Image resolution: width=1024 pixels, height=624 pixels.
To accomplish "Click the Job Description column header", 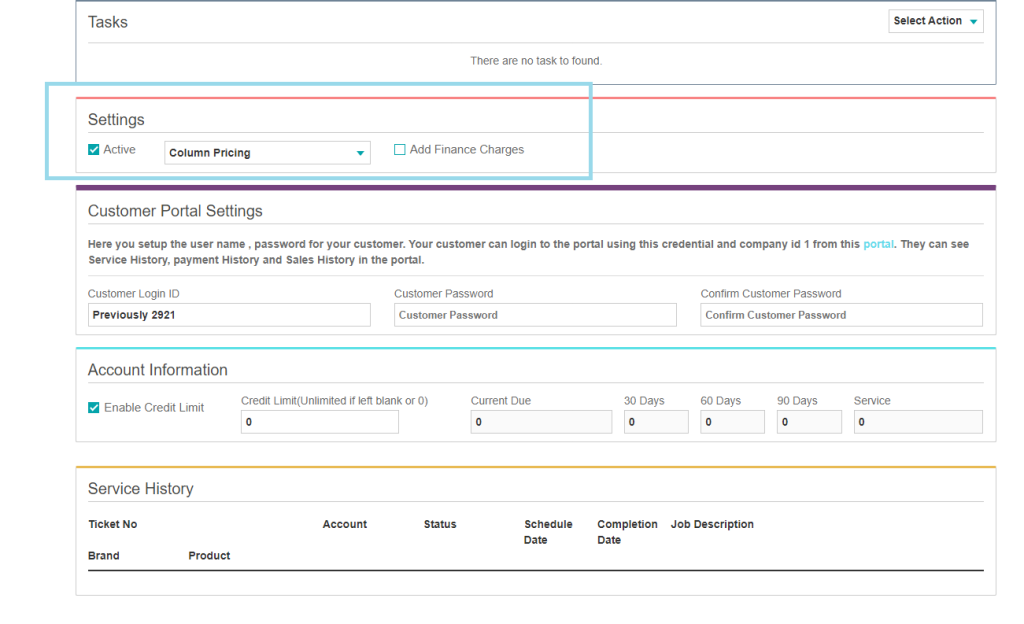I will pos(712,524).
